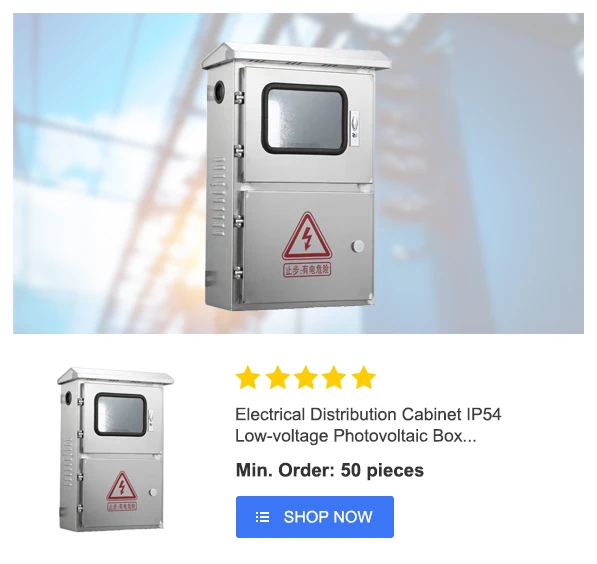Click the glass window on the thumbnail cabinet
The width and height of the screenshot is (597, 564).
click(120, 415)
